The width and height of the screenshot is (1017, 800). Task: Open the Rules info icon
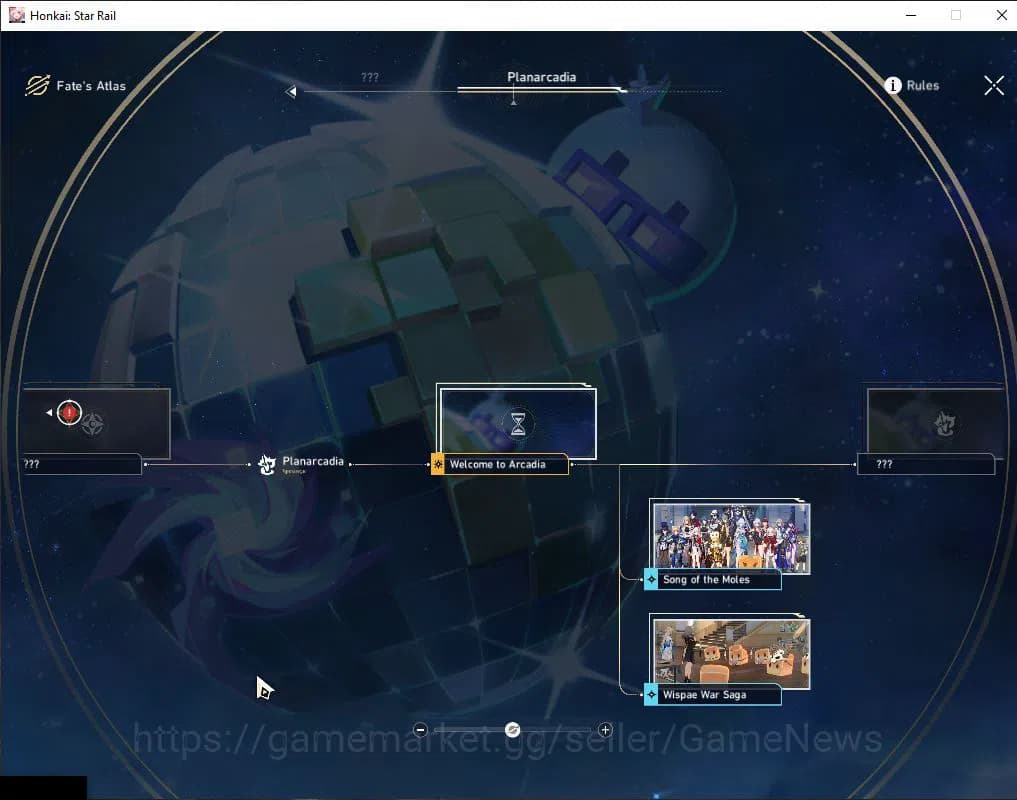pos(894,86)
